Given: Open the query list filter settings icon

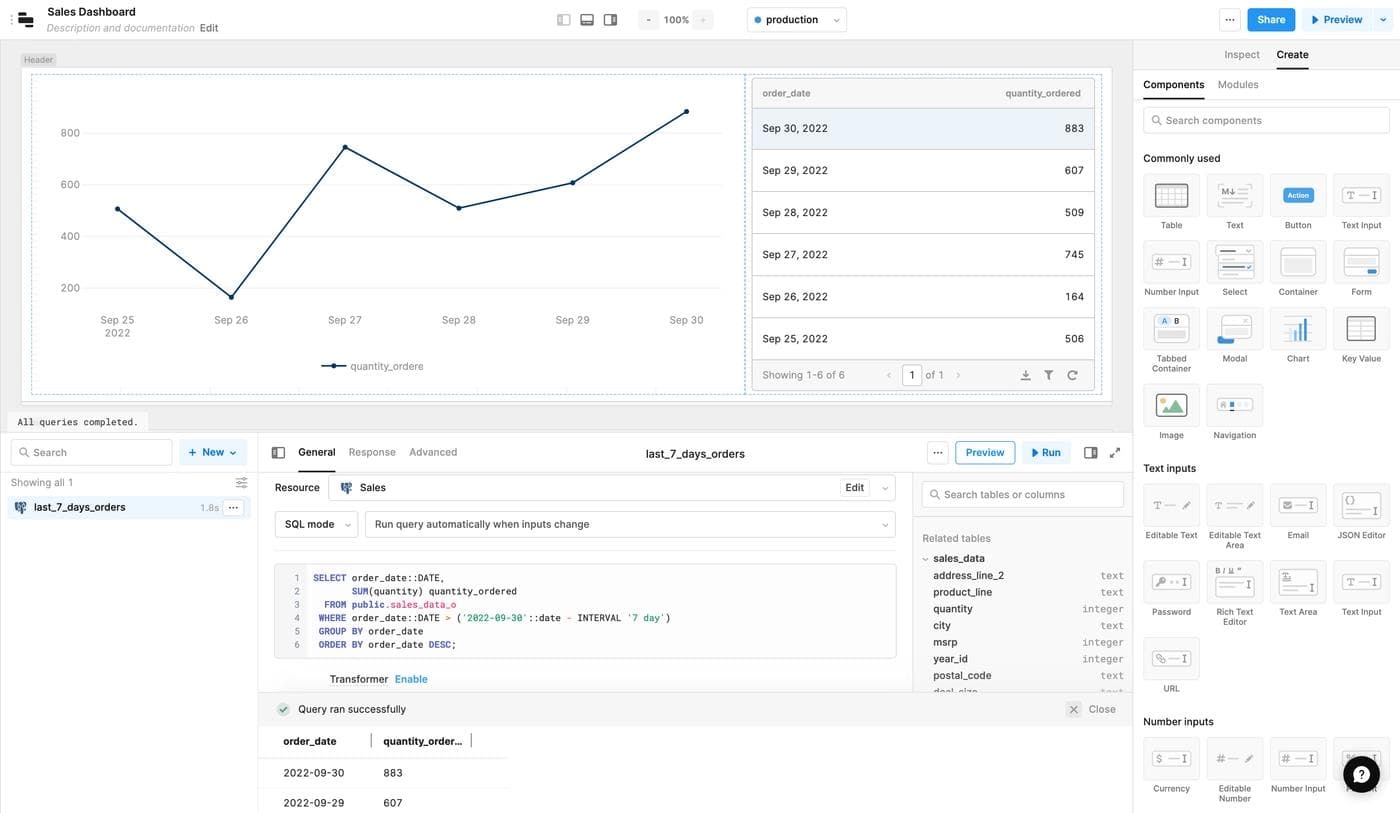Looking at the screenshot, I should (x=241, y=483).
